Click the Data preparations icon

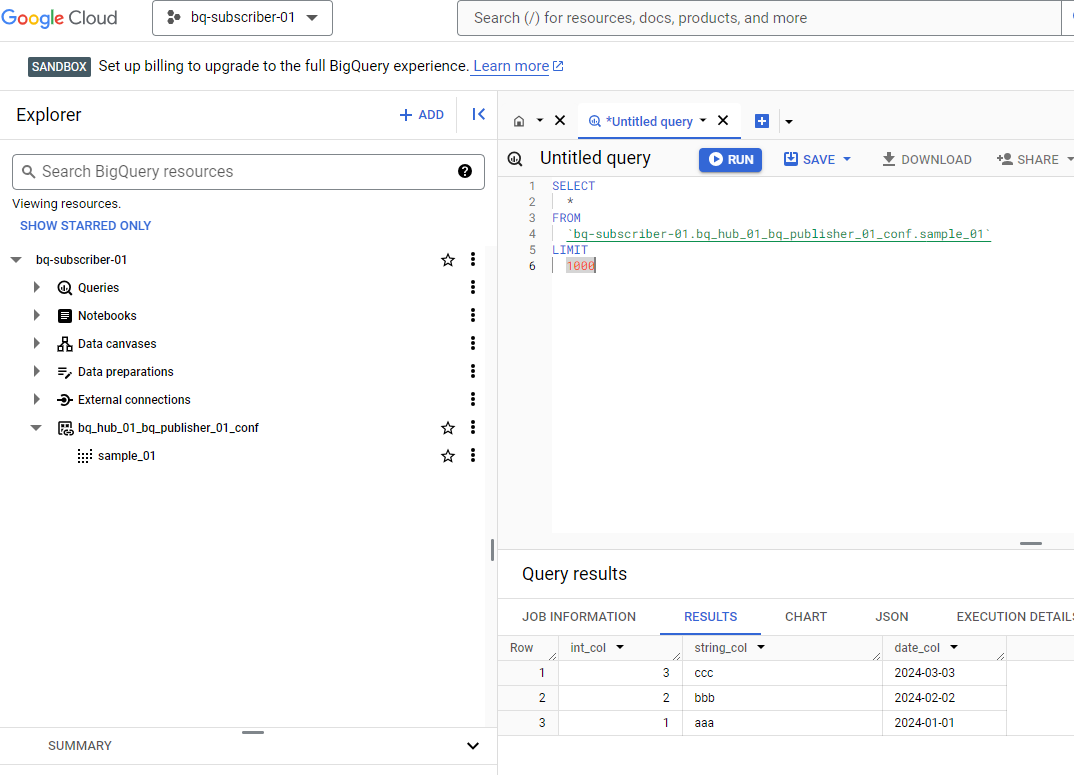[x=65, y=372]
